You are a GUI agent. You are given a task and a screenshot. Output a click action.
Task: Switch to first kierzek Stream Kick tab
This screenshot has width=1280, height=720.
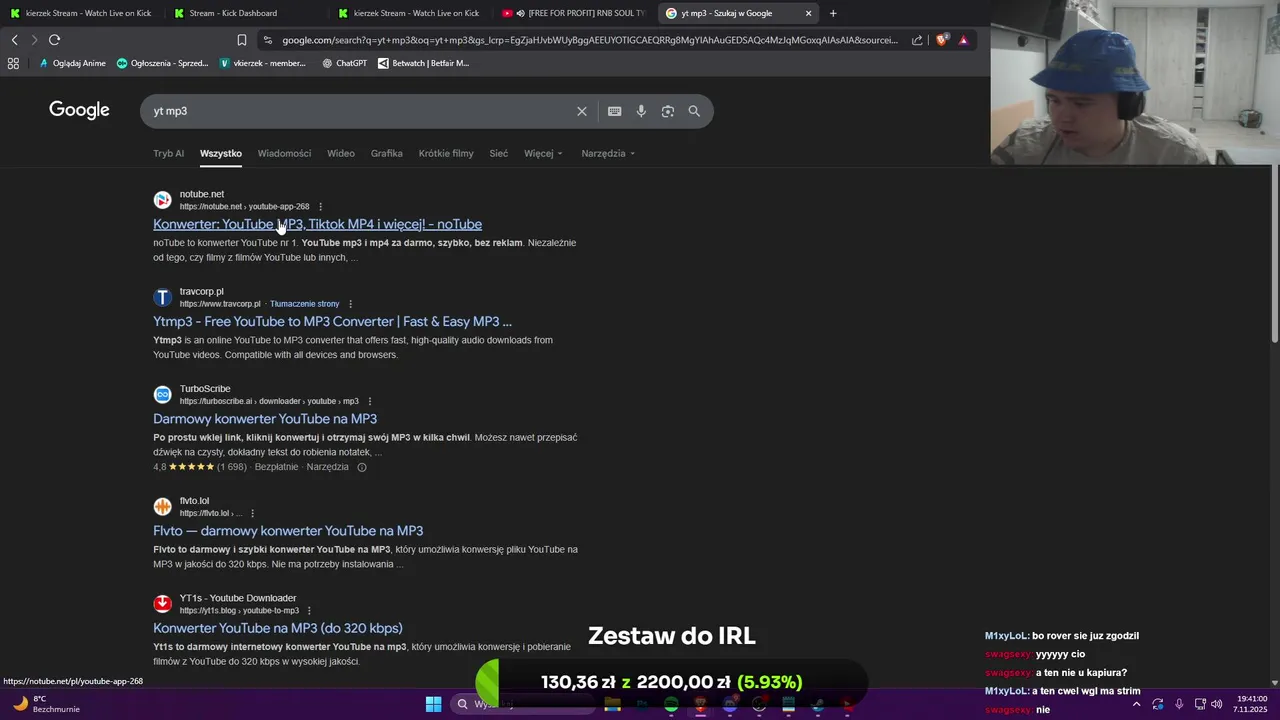click(x=81, y=13)
